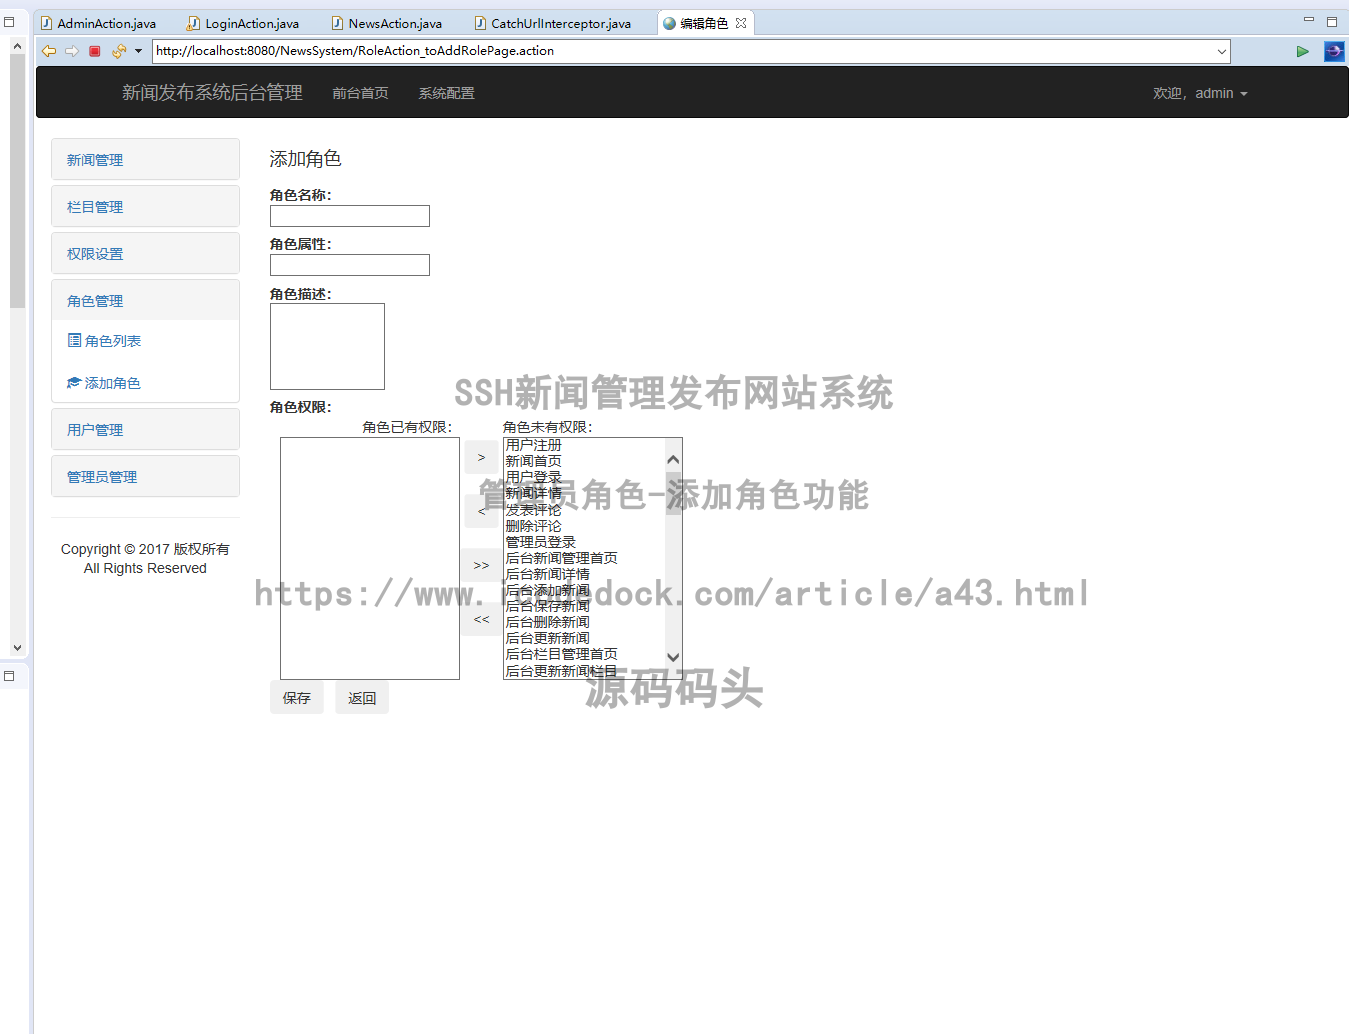Reload the page with the refresh icon
Image resolution: width=1349 pixels, height=1034 pixels.
click(x=117, y=51)
